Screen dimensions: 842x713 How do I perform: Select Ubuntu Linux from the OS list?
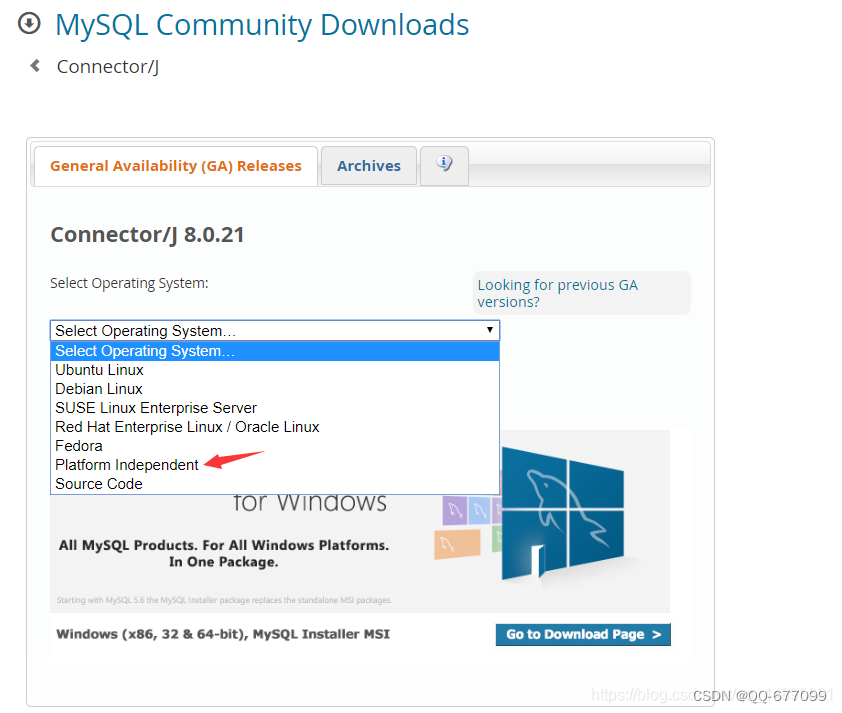pyautogui.click(x=99, y=369)
